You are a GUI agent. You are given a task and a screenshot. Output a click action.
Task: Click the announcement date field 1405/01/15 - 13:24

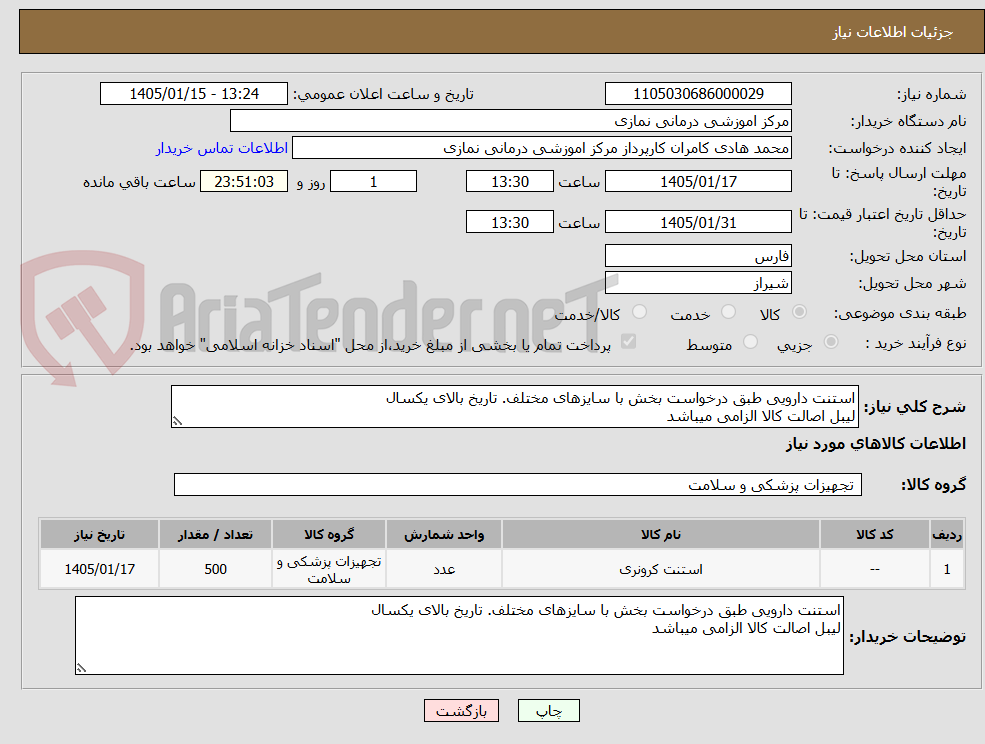193,94
